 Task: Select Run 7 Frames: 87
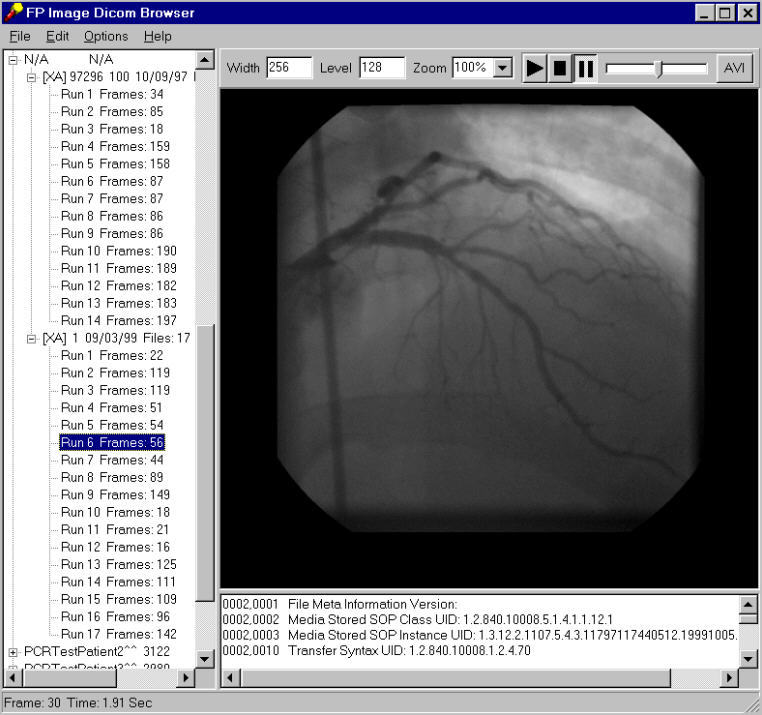click(x=112, y=199)
